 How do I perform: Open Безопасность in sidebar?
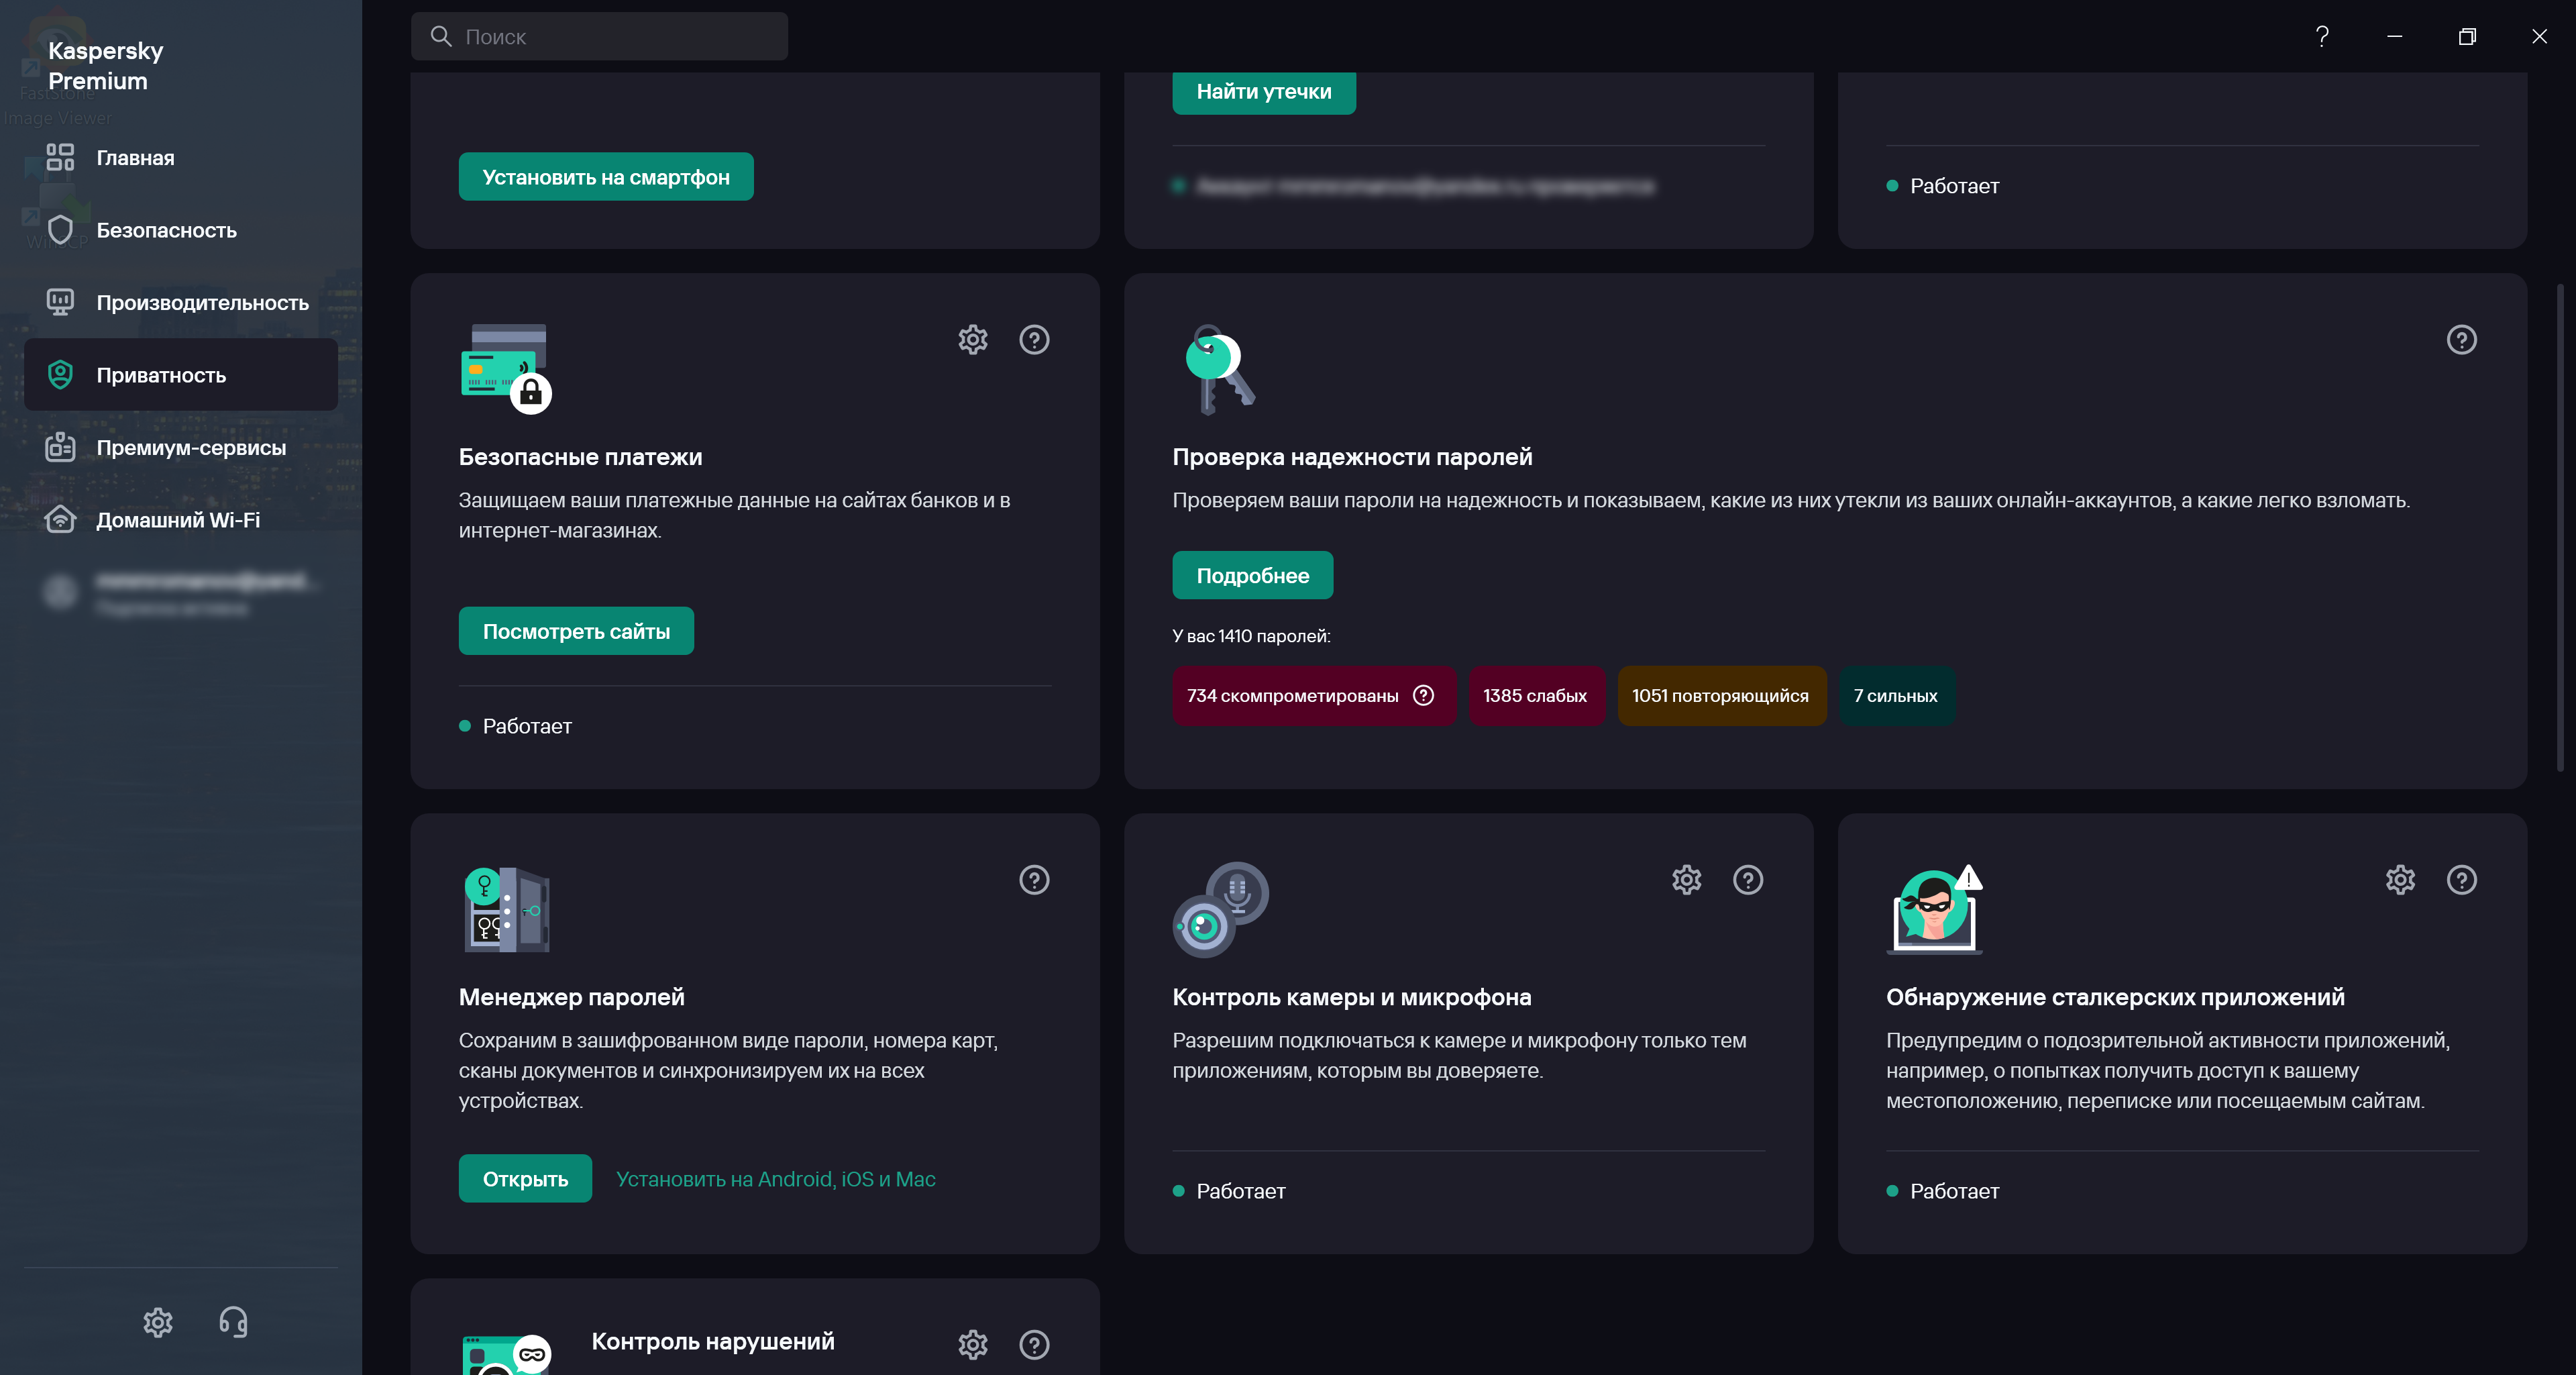166,230
